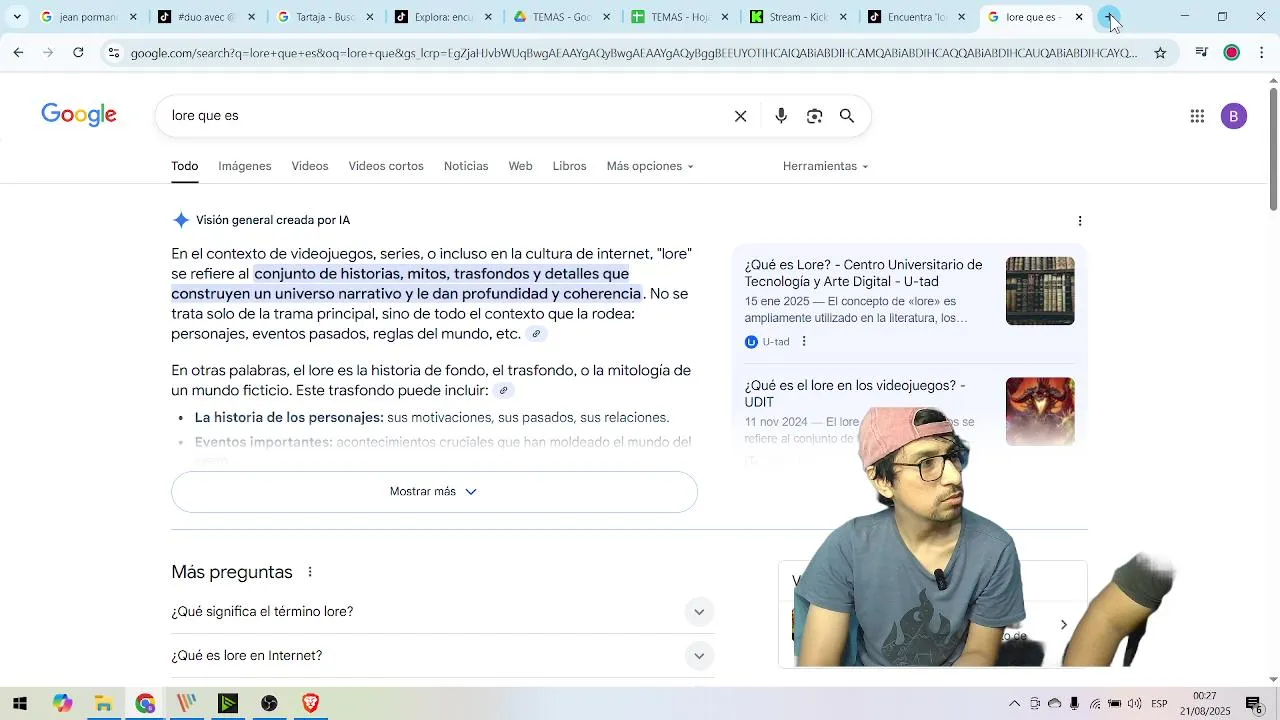Expand the Más opciones dropdown
1280x720 pixels.
[x=650, y=166]
